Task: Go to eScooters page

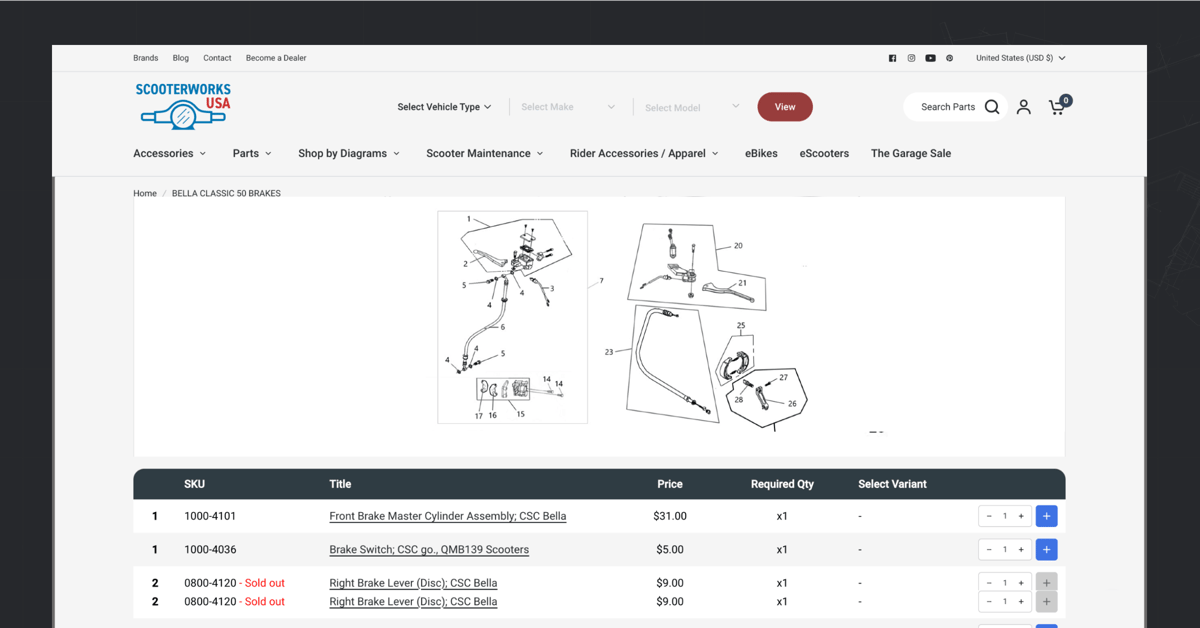Action: point(824,153)
